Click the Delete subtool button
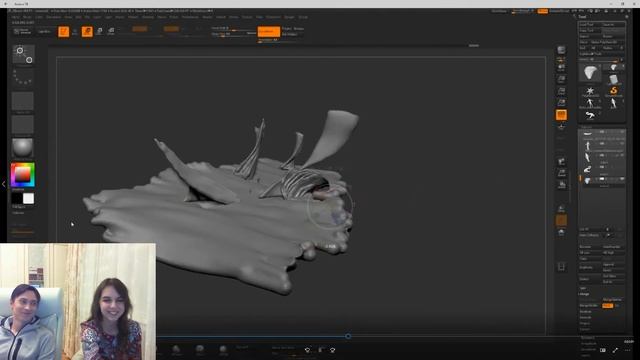 click(x=590, y=279)
